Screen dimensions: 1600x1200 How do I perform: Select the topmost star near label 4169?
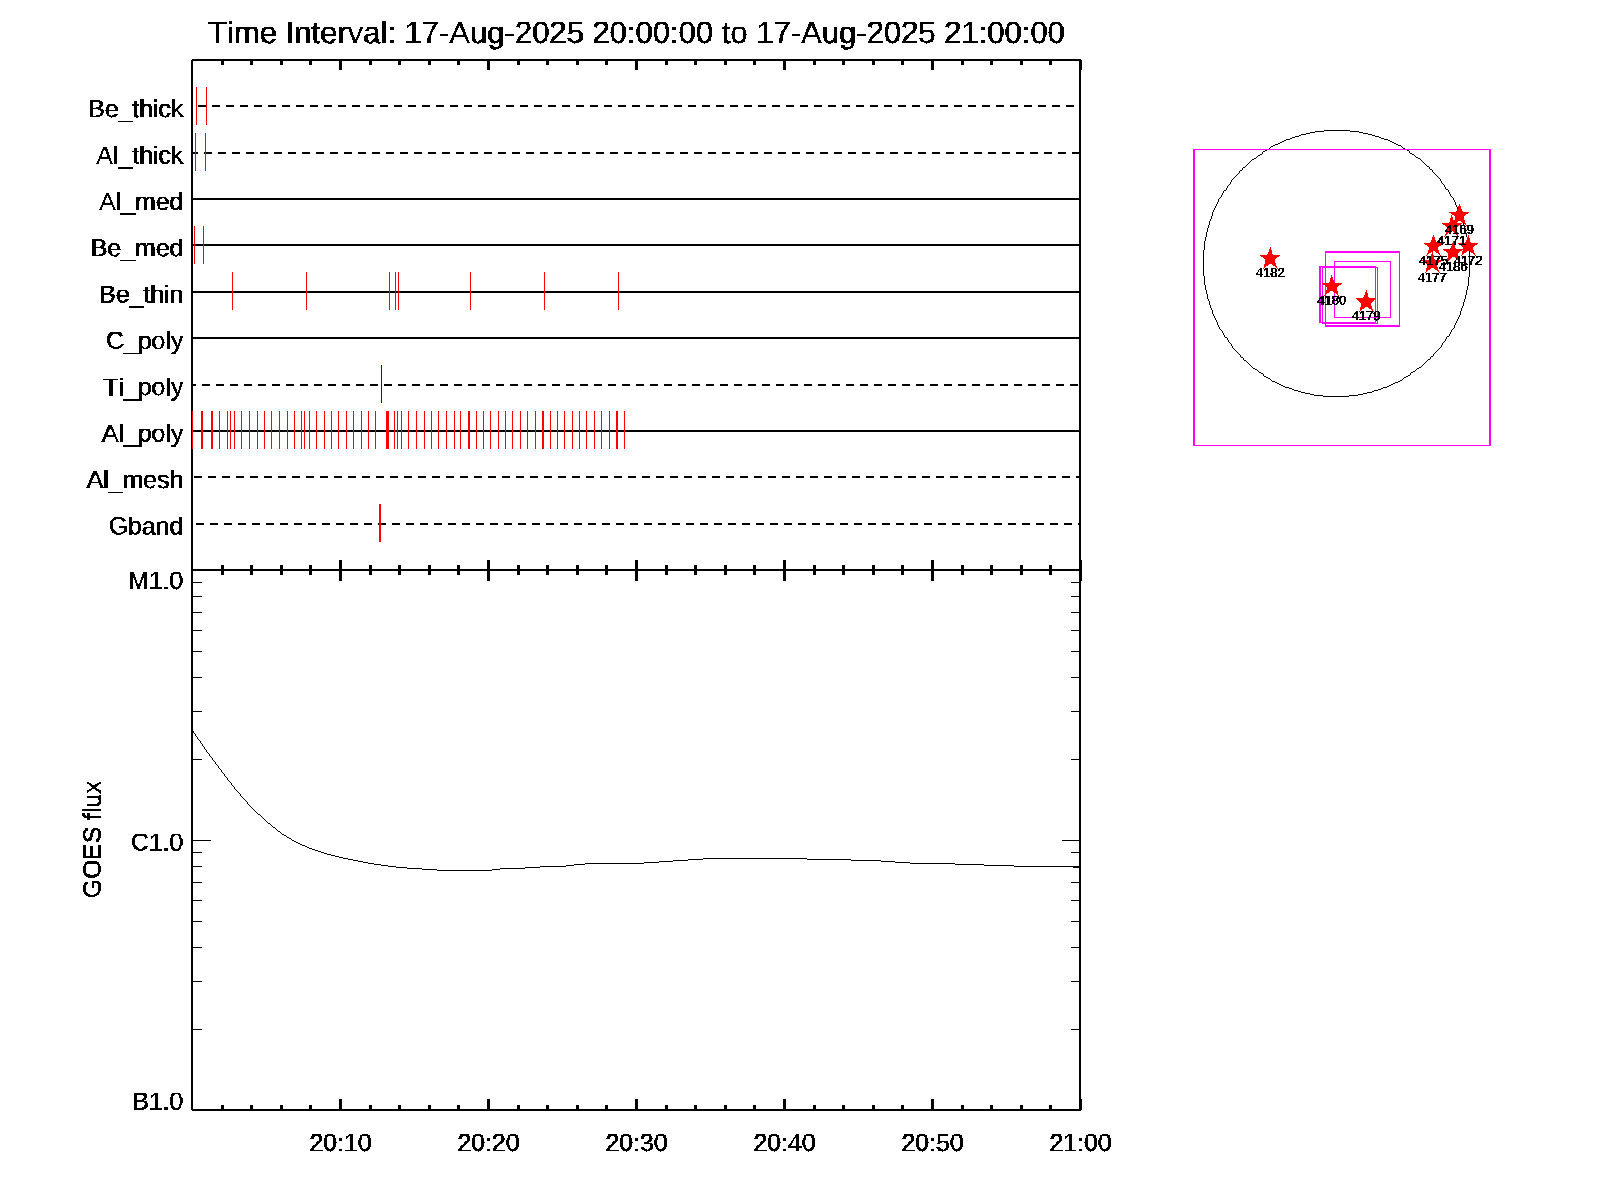pyautogui.click(x=1459, y=215)
